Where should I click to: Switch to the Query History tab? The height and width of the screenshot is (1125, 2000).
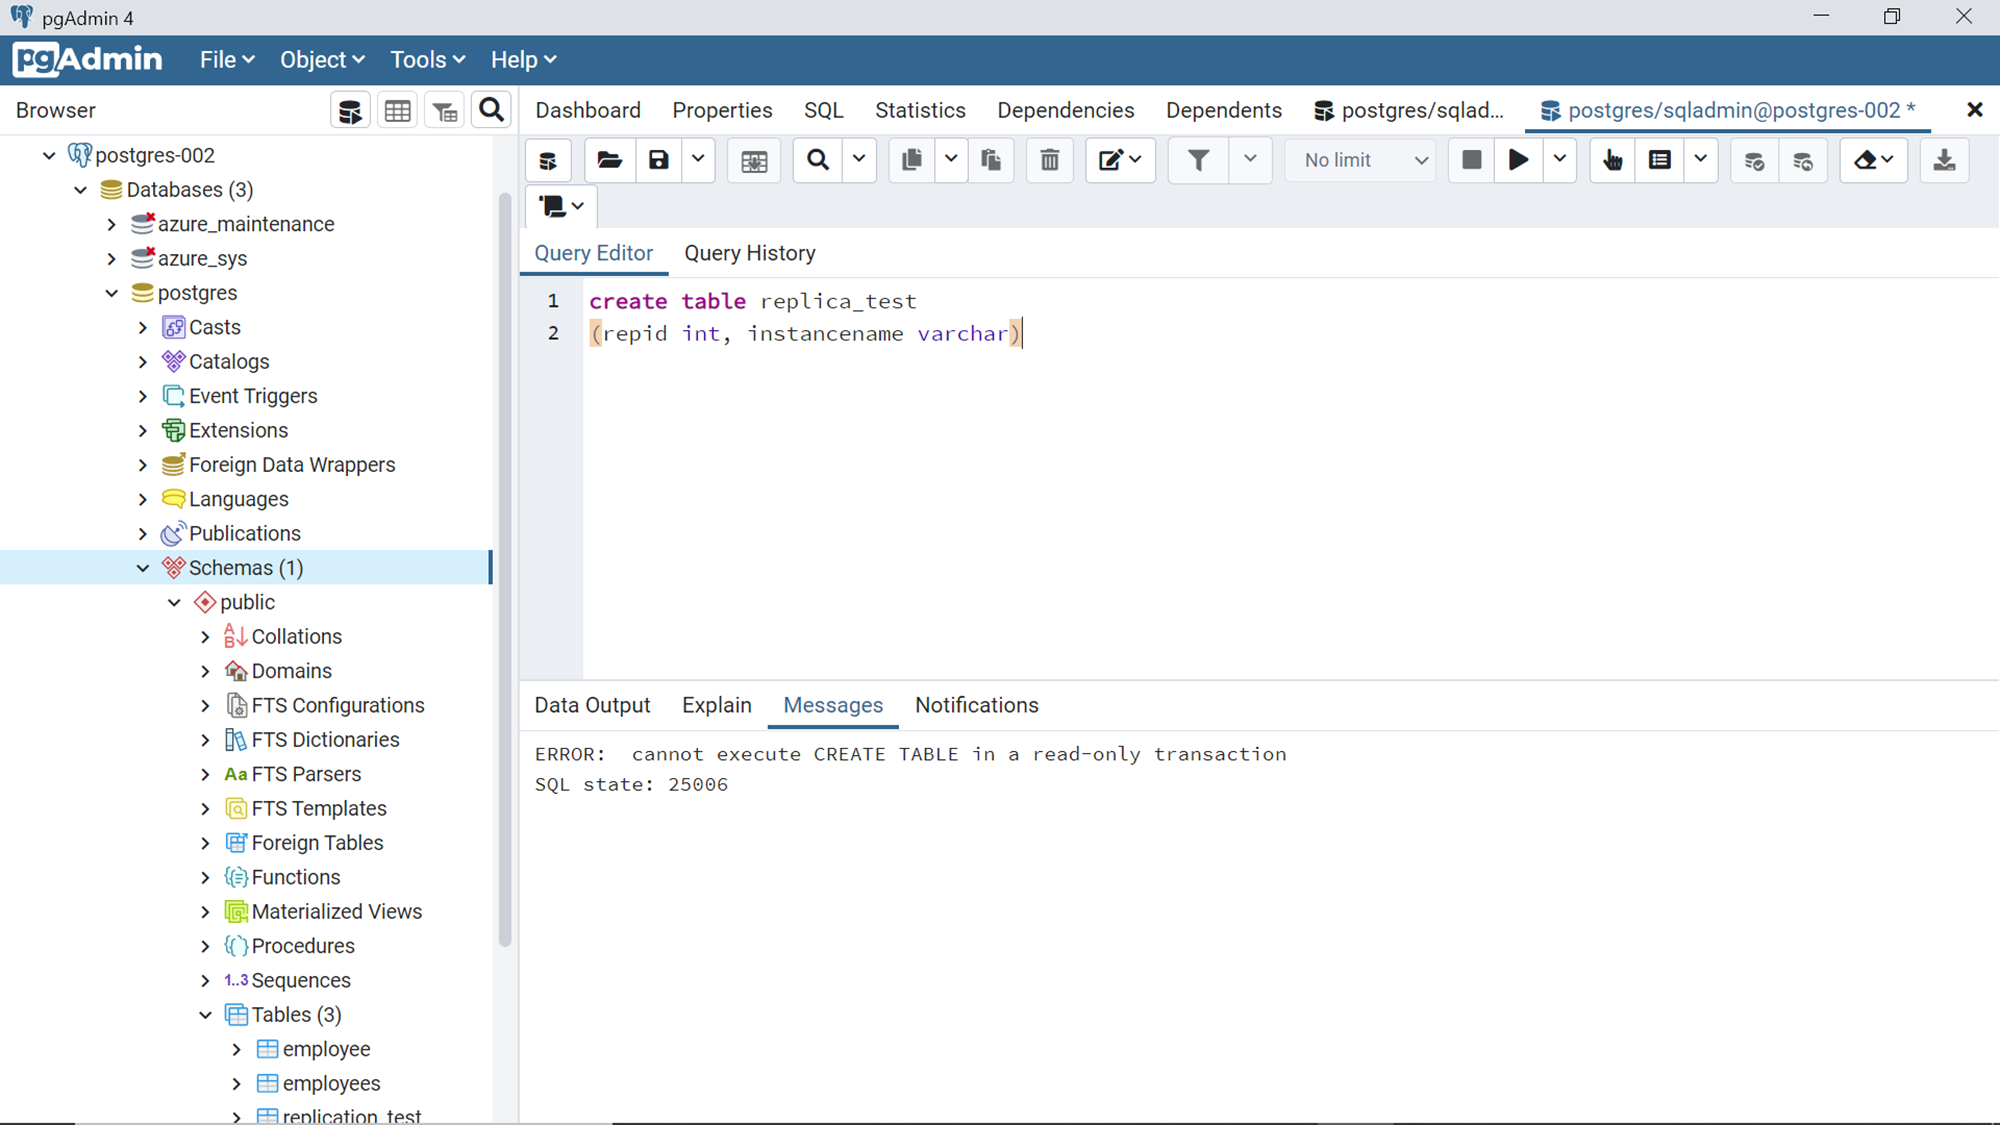pos(749,253)
